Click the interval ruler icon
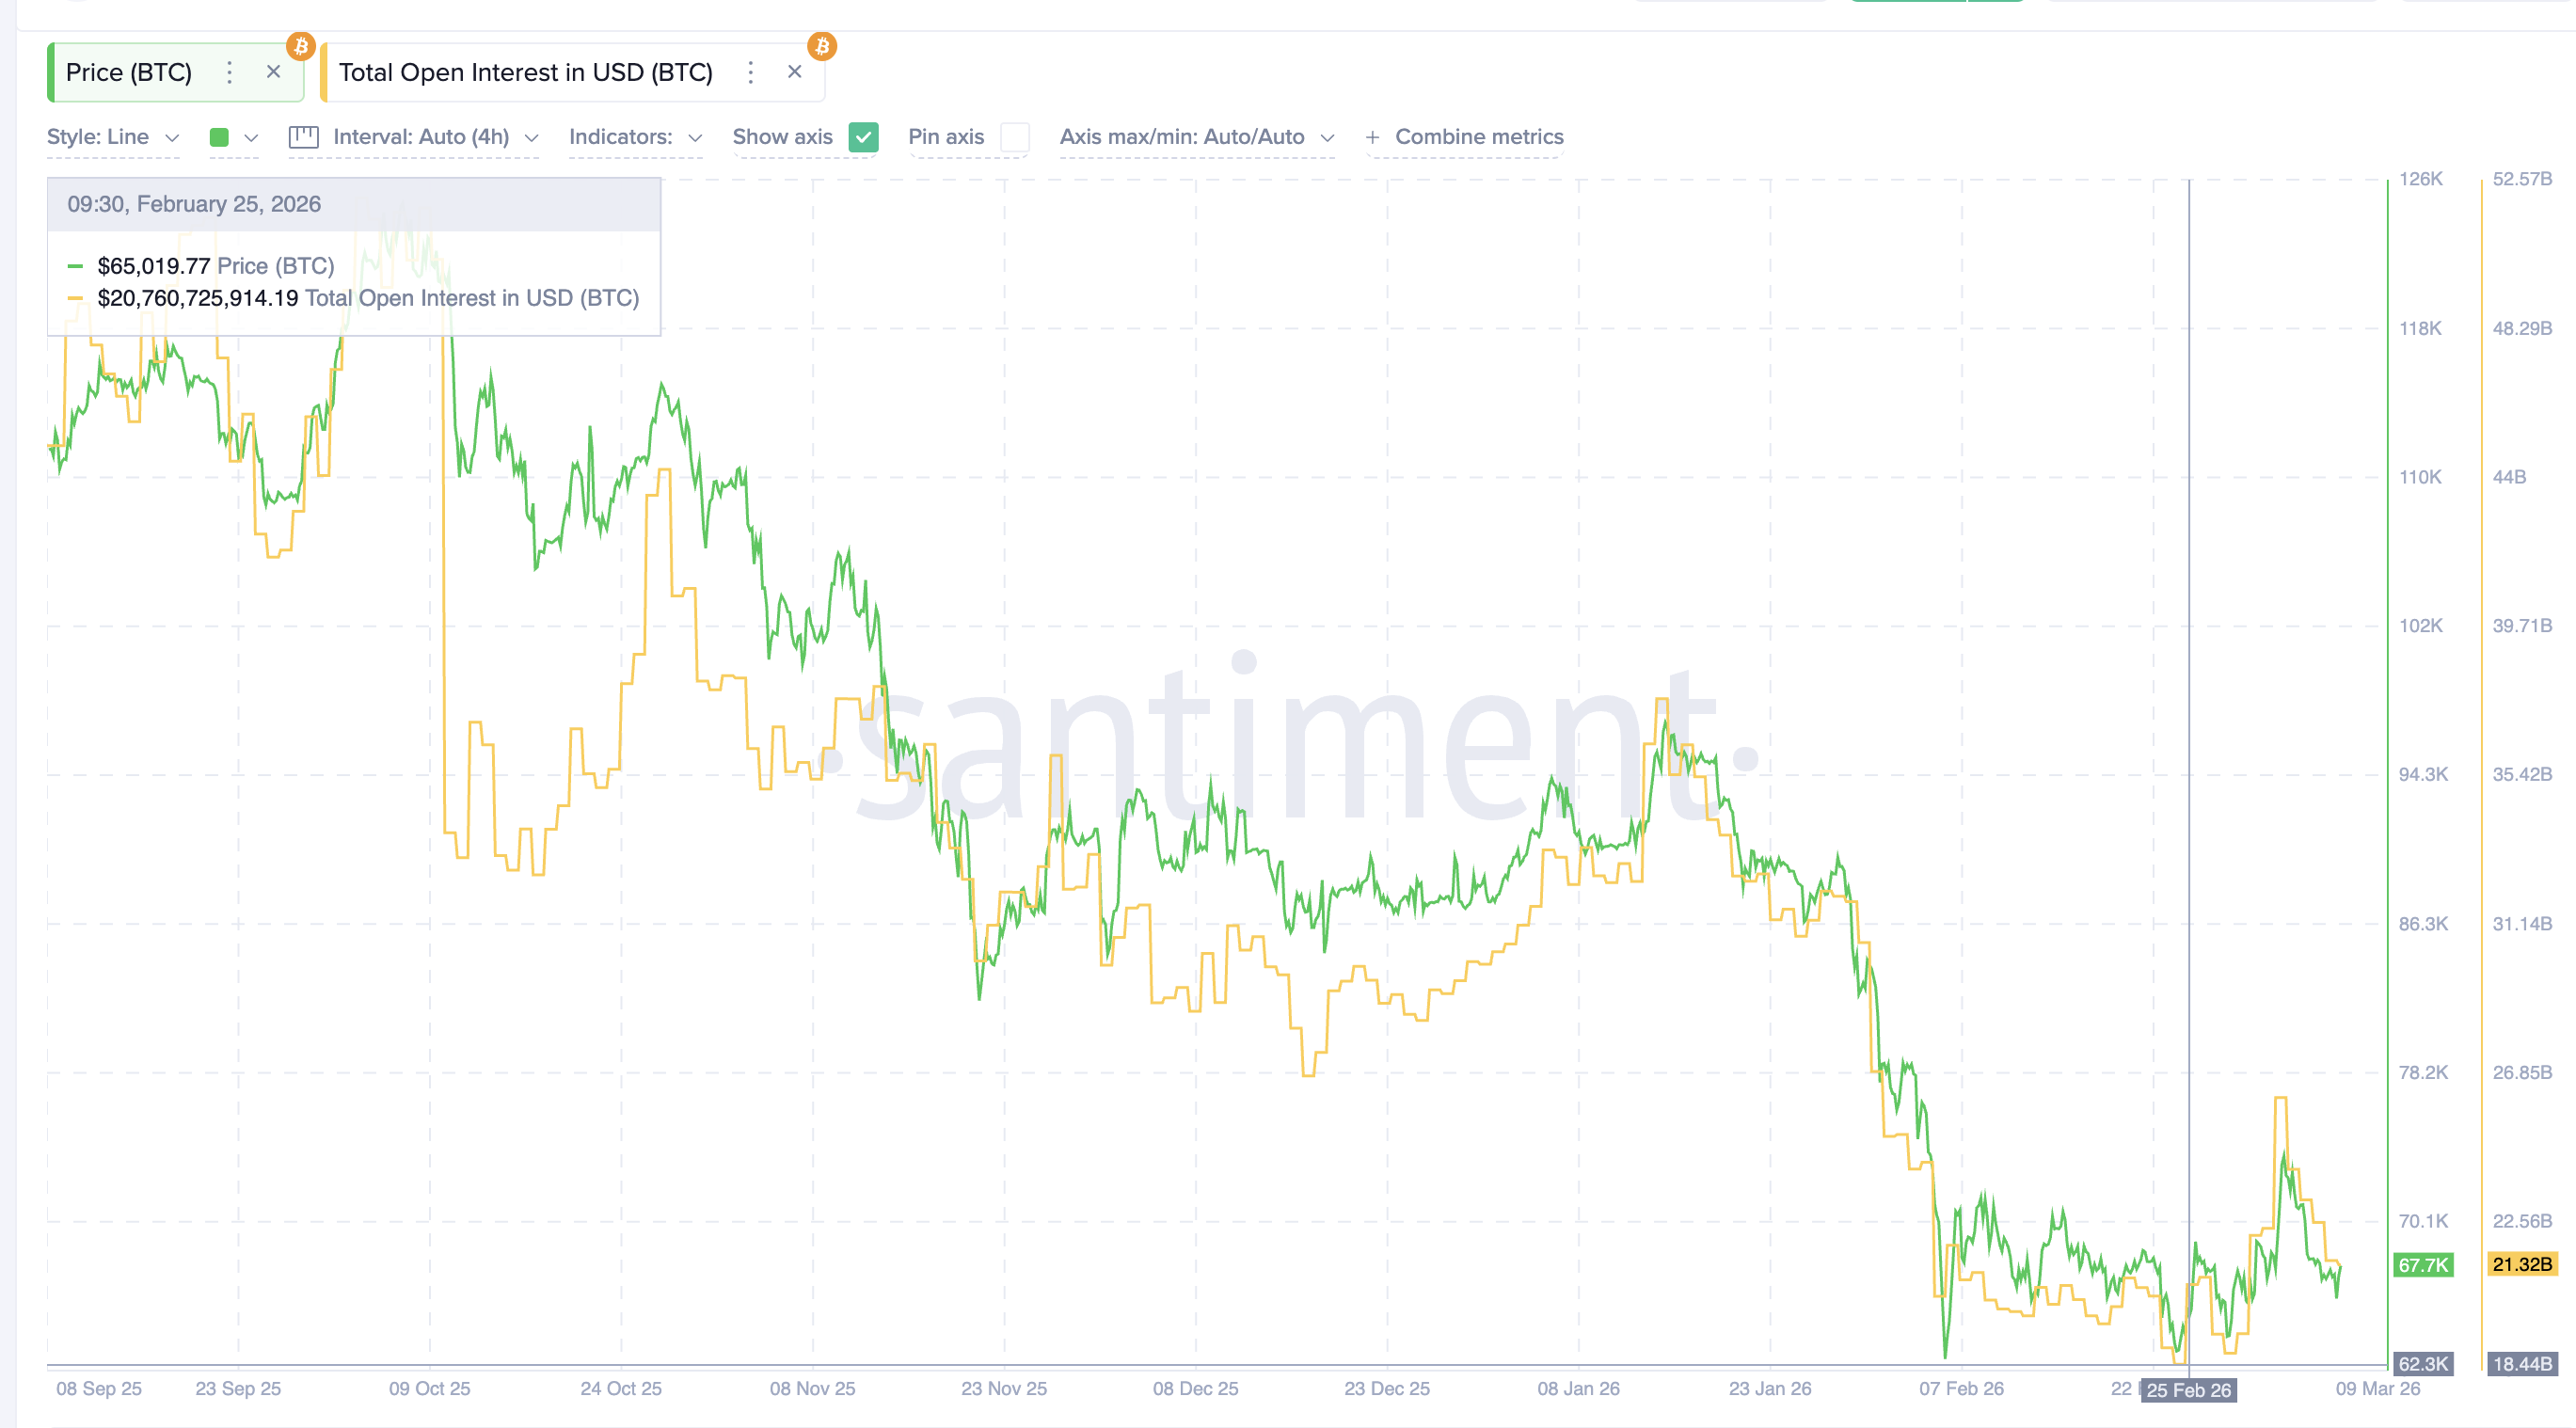 point(303,137)
